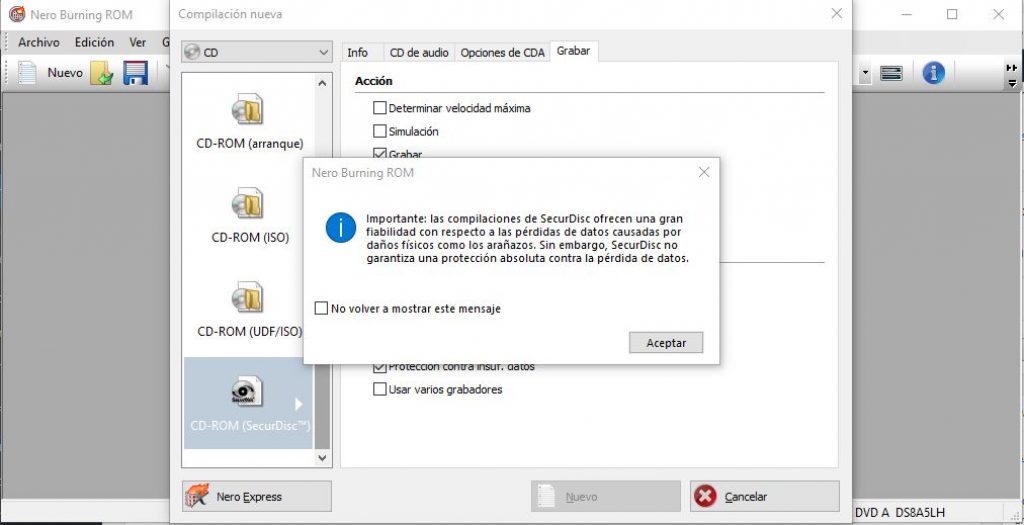
Task: Select the CD-ROM (arranque) compilation icon
Action: (x=248, y=109)
